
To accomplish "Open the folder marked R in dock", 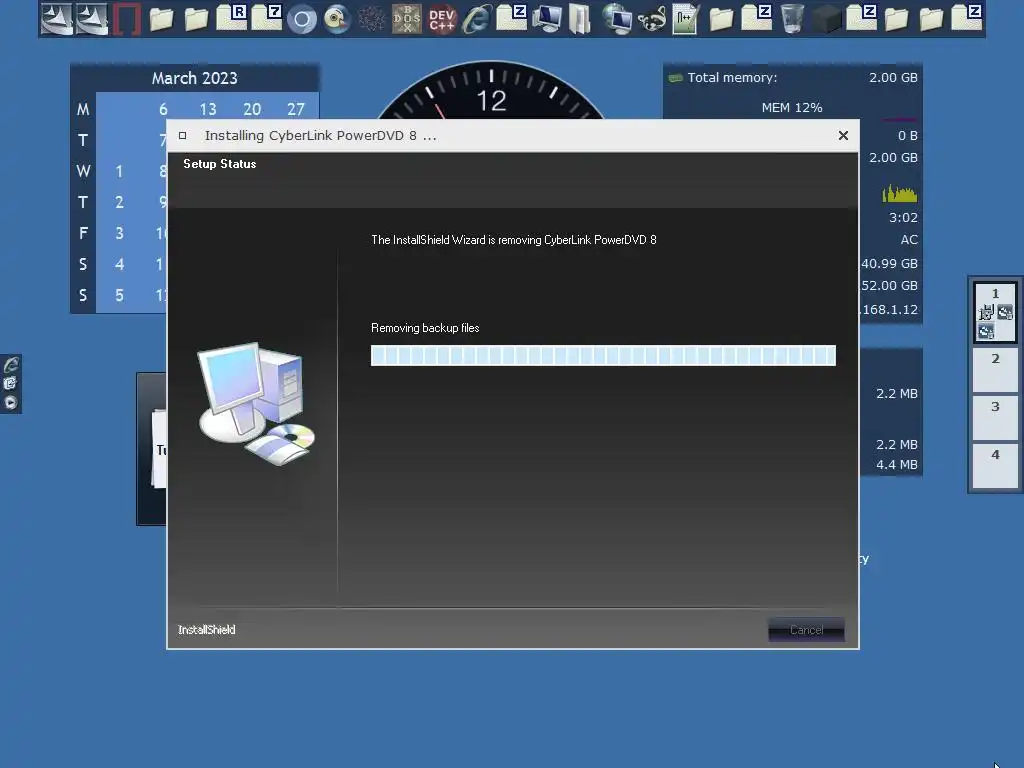I will [231, 18].
